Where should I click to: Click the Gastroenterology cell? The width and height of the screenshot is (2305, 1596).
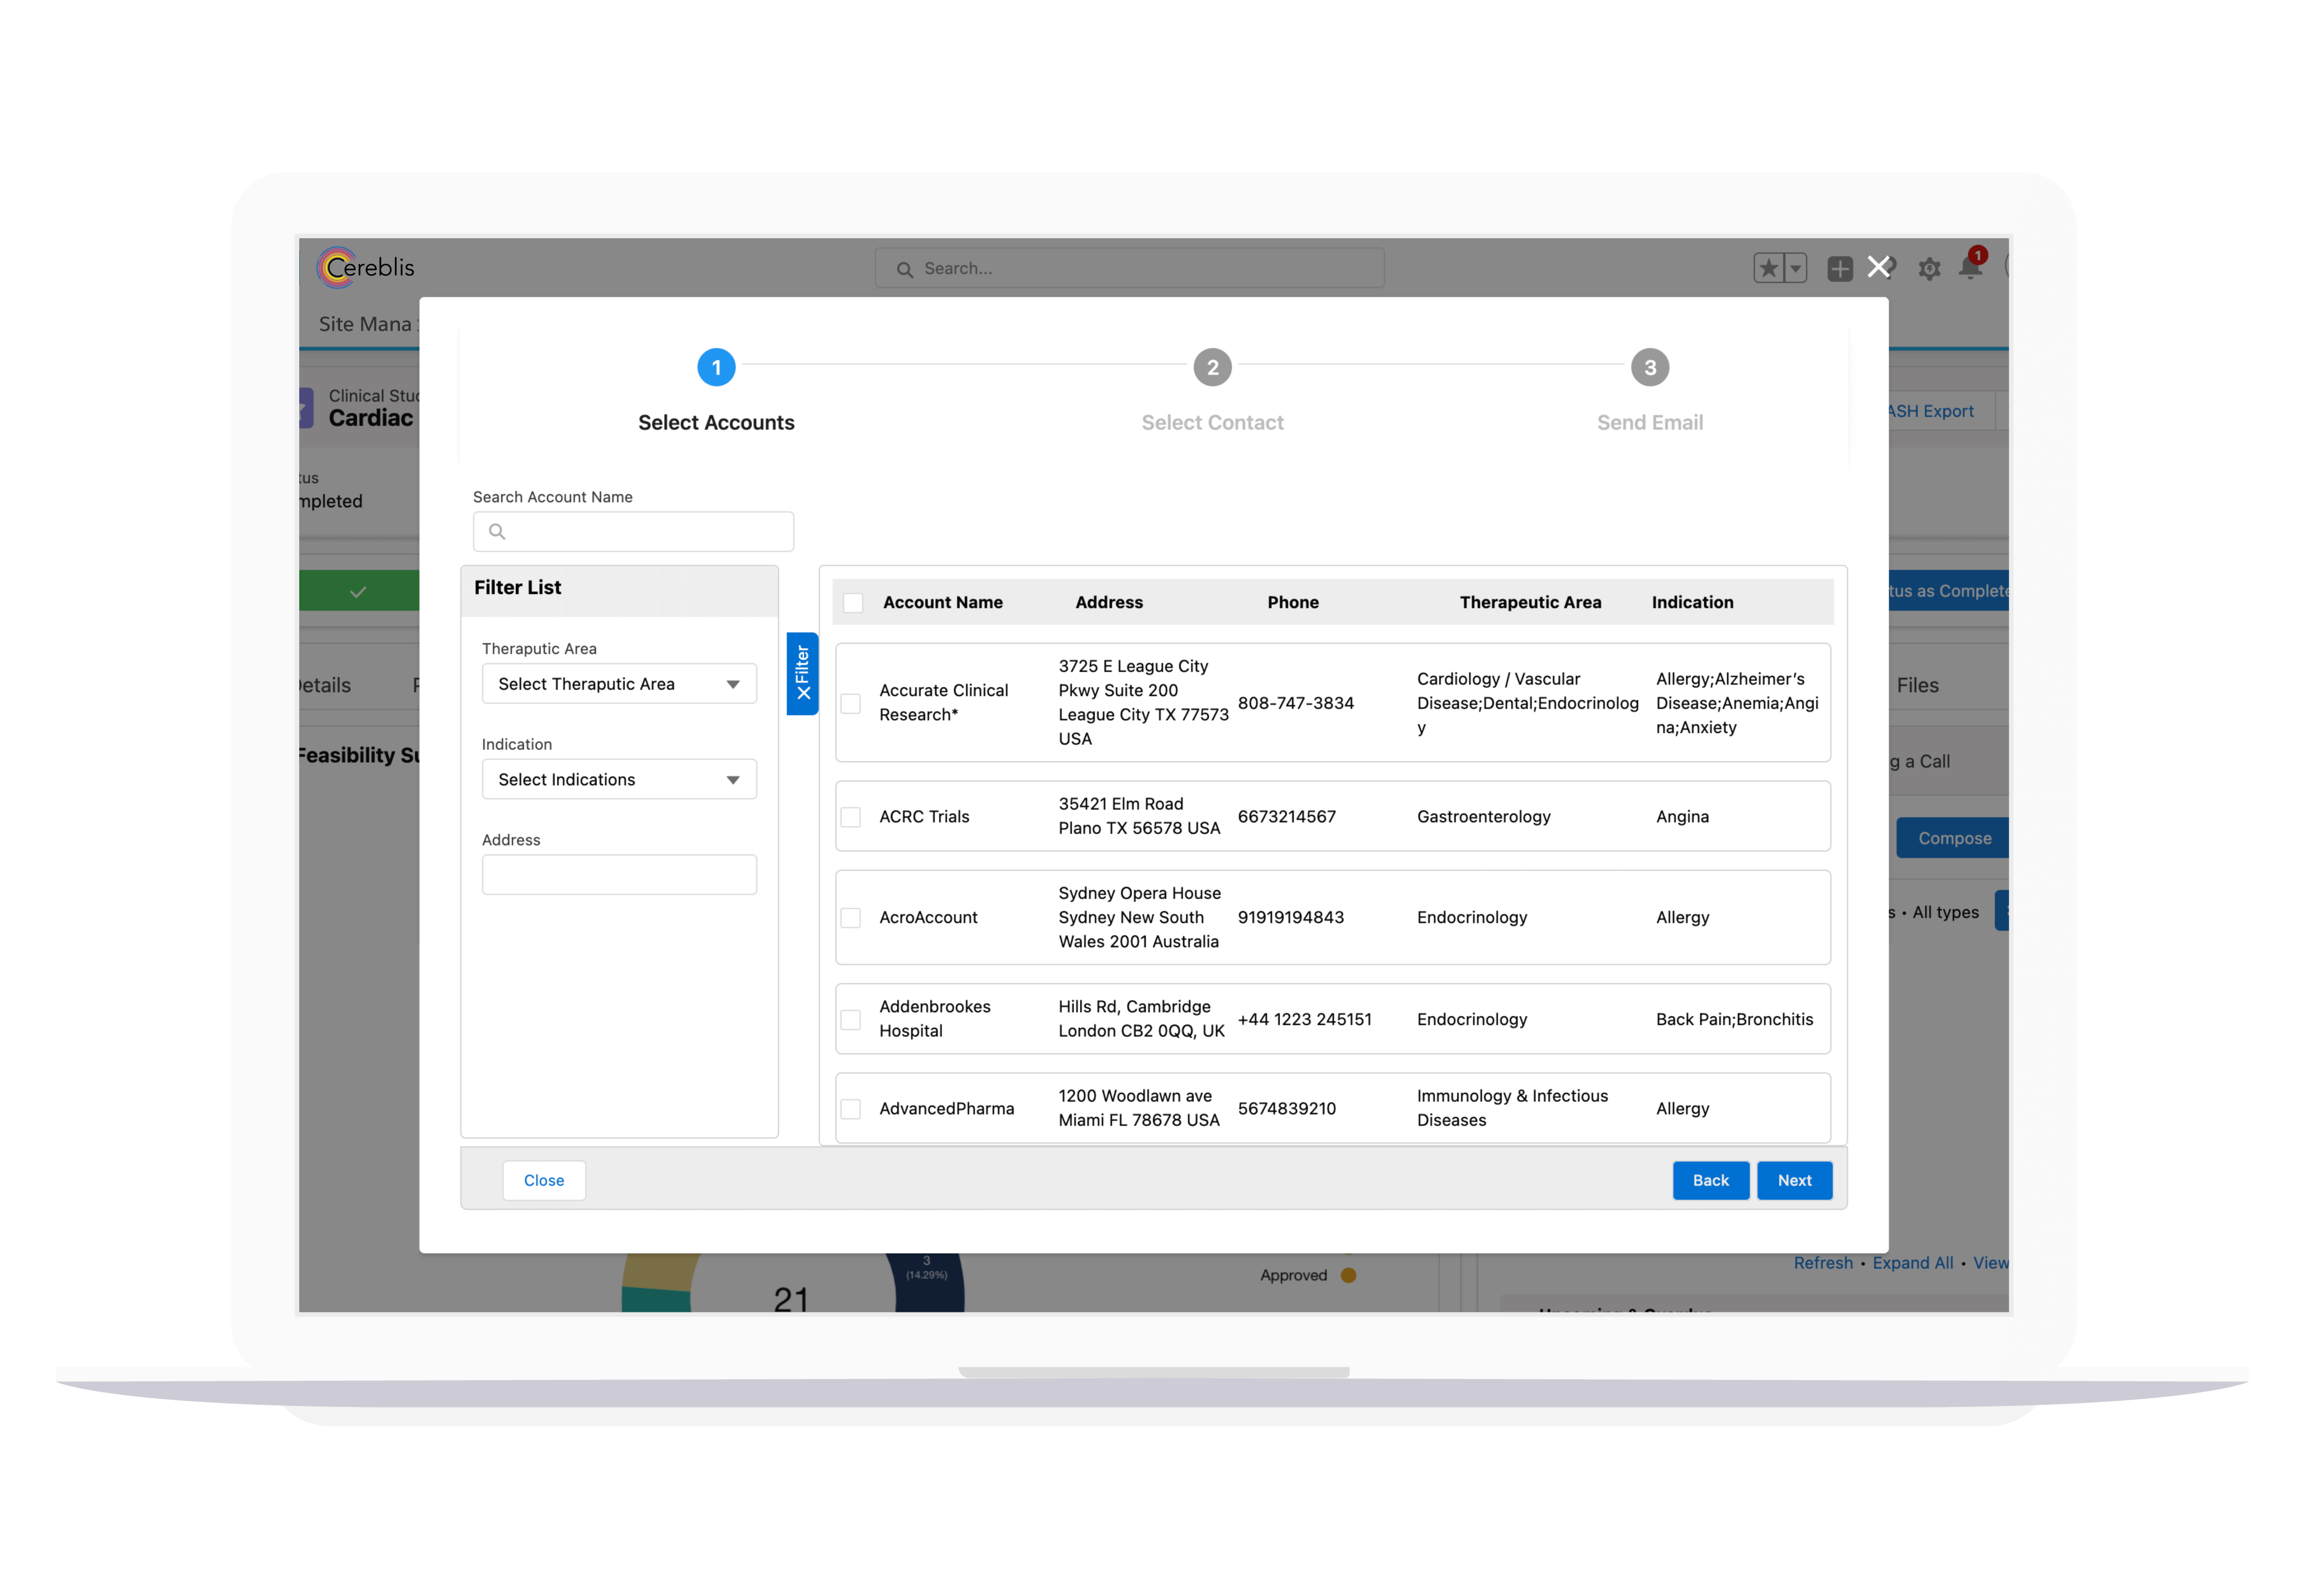pyautogui.click(x=1483, y=817)
